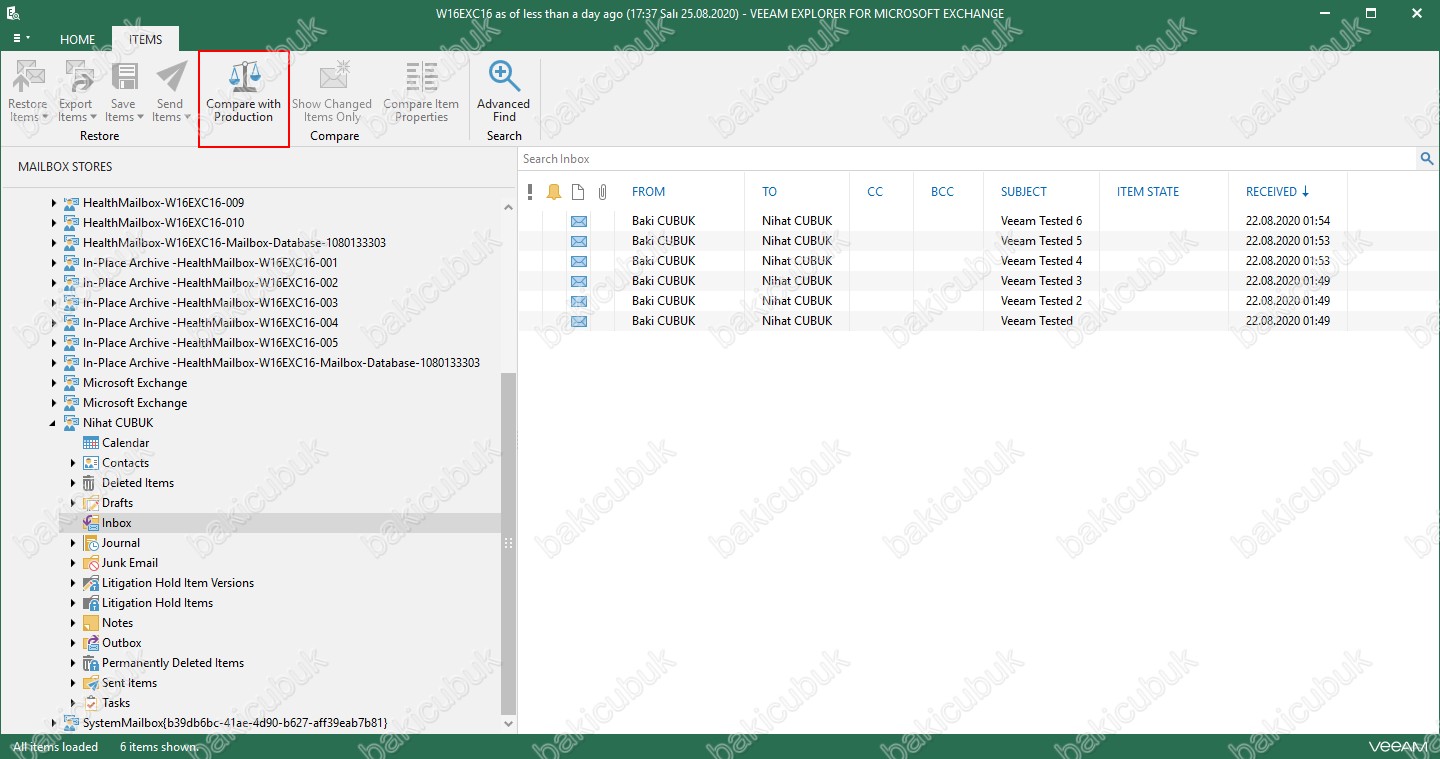Sort by BCC column header
This screenshot has width=1440, height=759.
(x=942, y=192)
